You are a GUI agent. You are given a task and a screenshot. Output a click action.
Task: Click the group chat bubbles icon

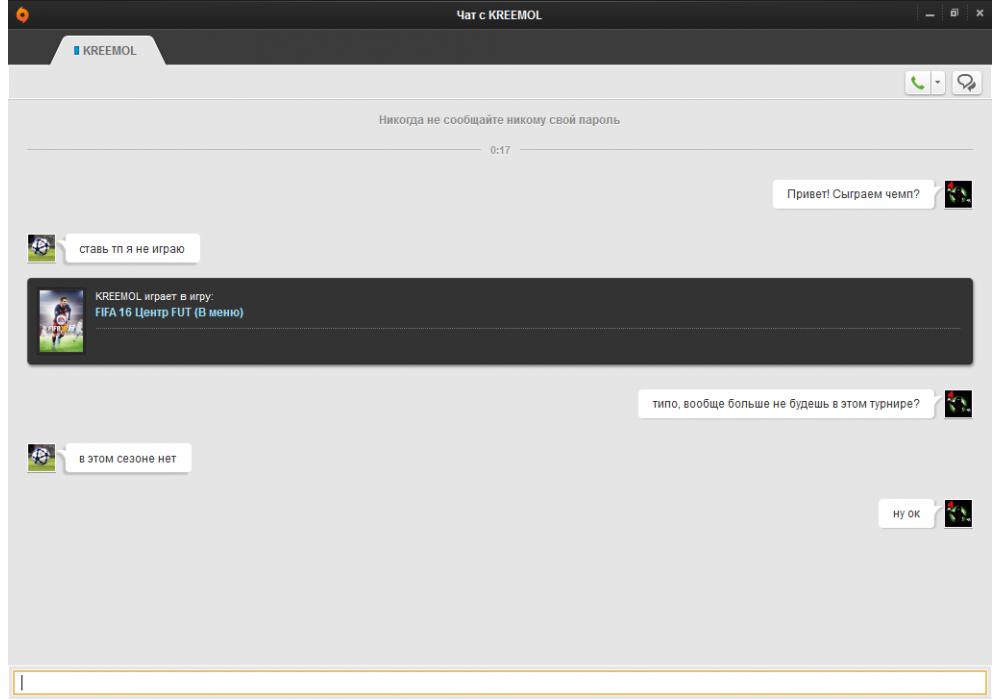966,83
